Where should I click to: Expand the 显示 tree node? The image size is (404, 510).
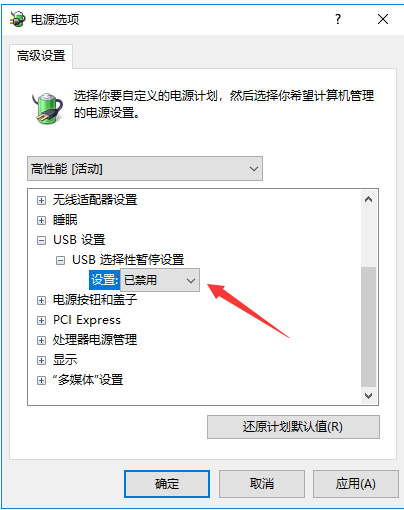[x=41, y=360]
